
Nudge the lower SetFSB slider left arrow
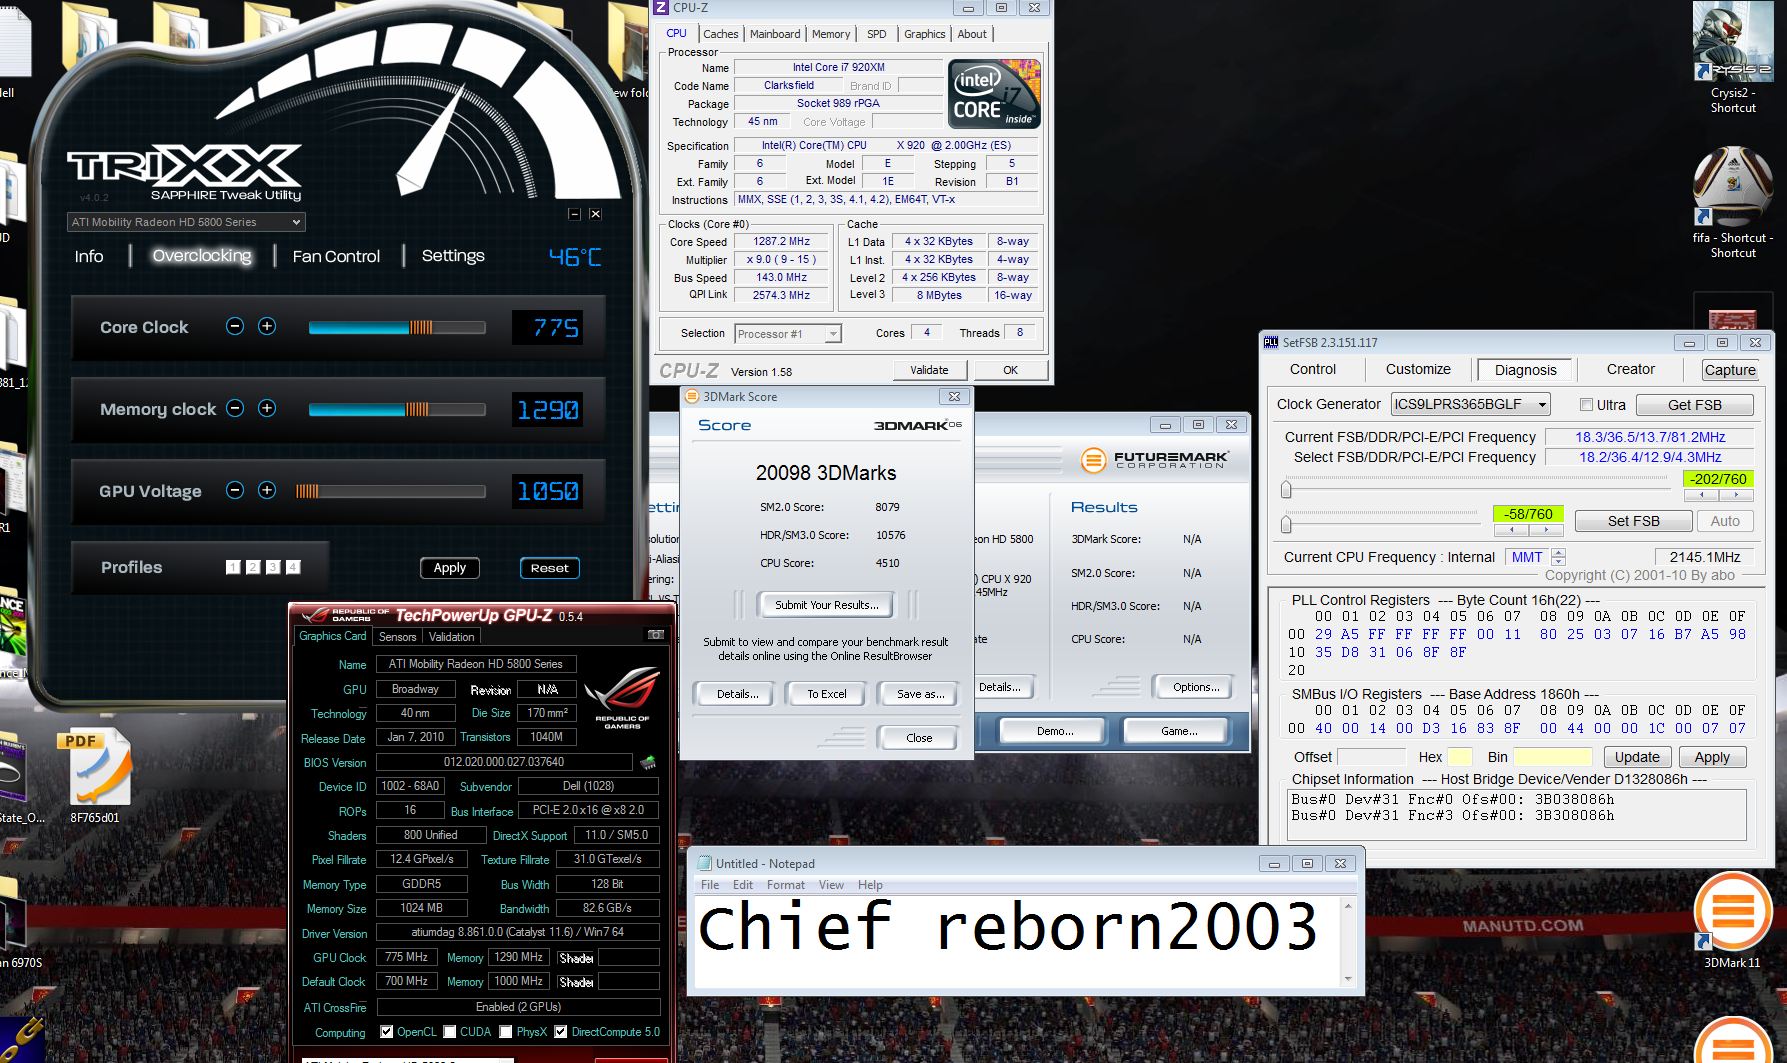(1511, 530)
